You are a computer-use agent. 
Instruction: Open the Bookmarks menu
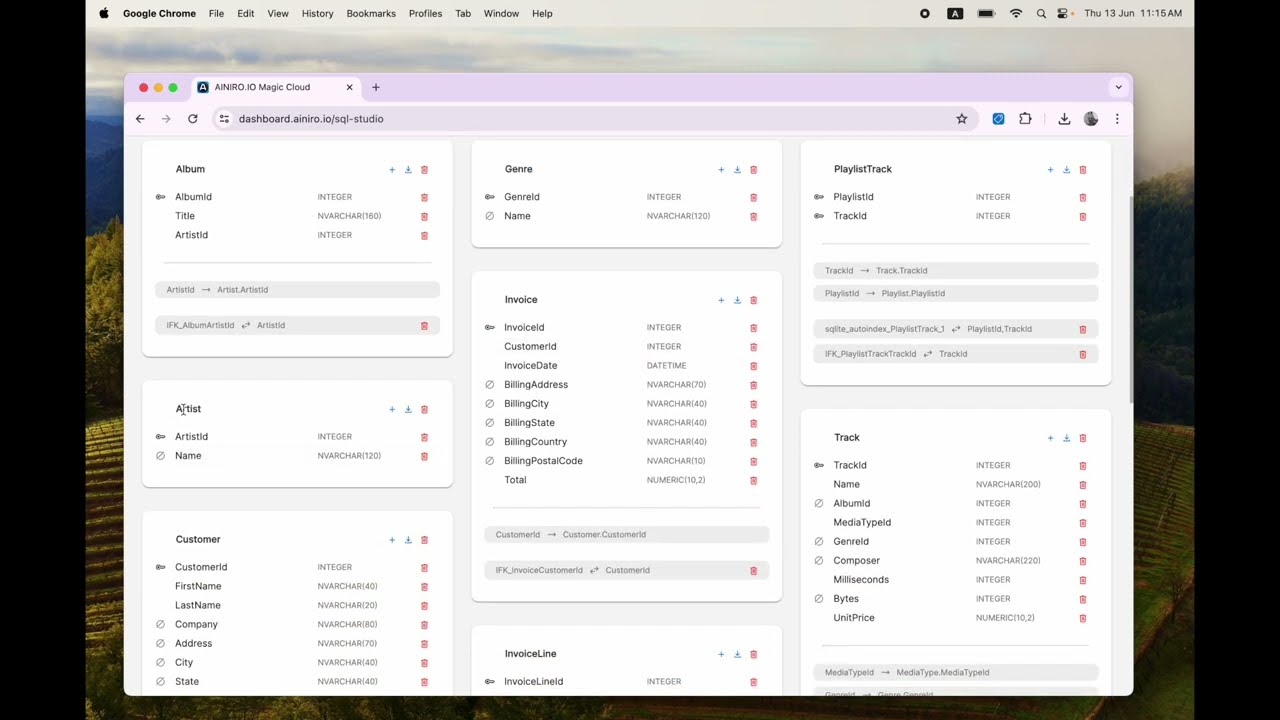coord(371,13)
